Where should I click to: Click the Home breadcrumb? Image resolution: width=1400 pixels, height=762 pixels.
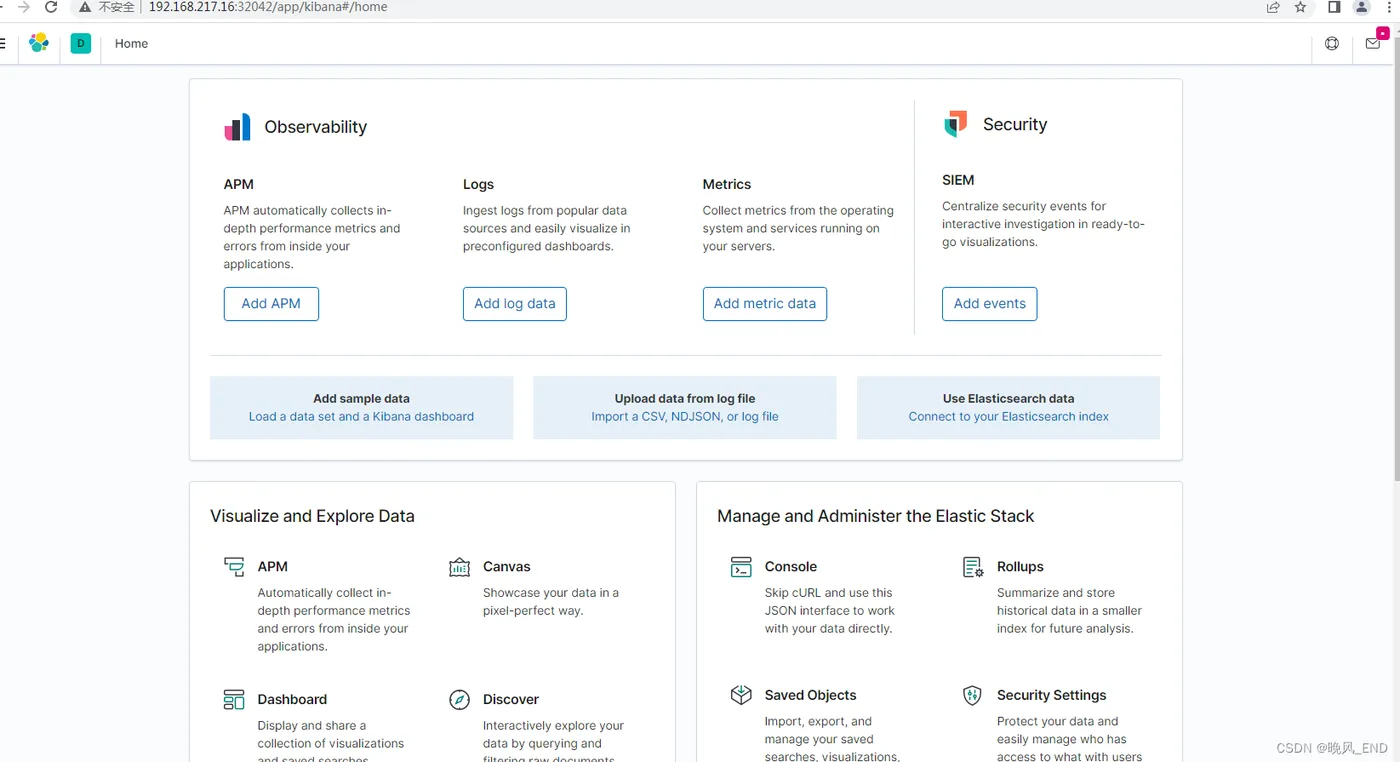[131, 43]
